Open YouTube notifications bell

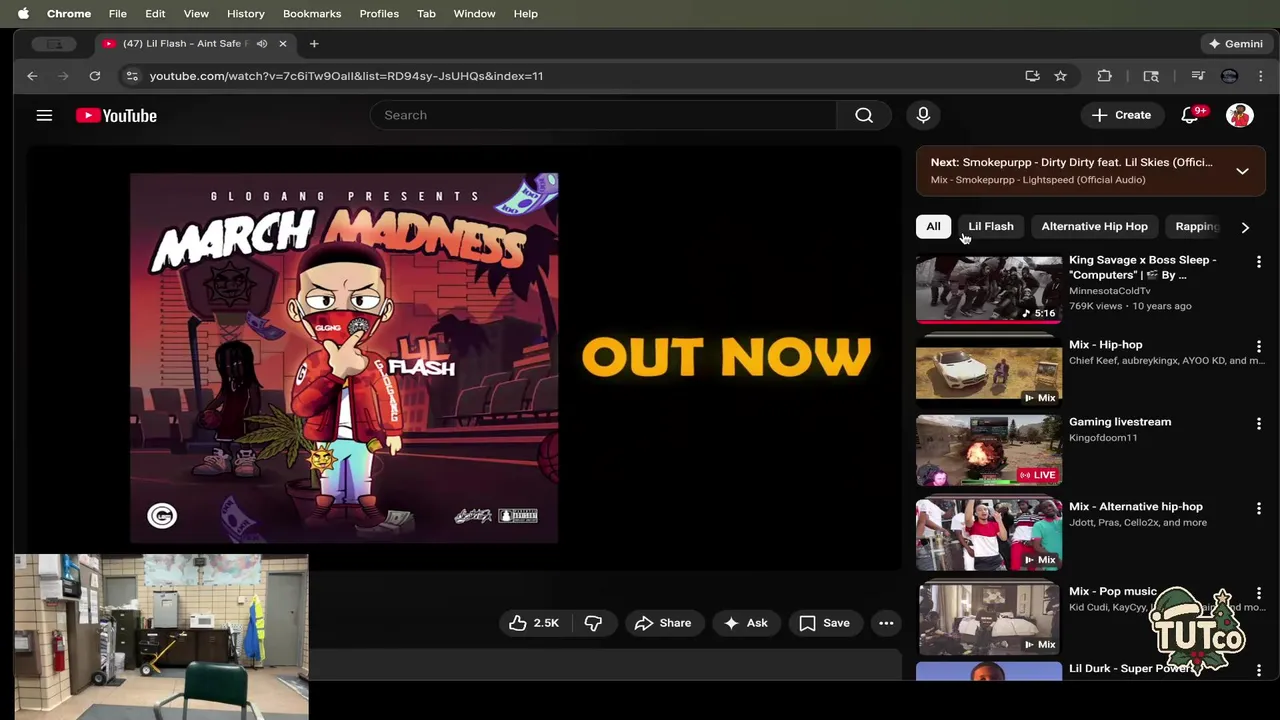coord(1190,115)
